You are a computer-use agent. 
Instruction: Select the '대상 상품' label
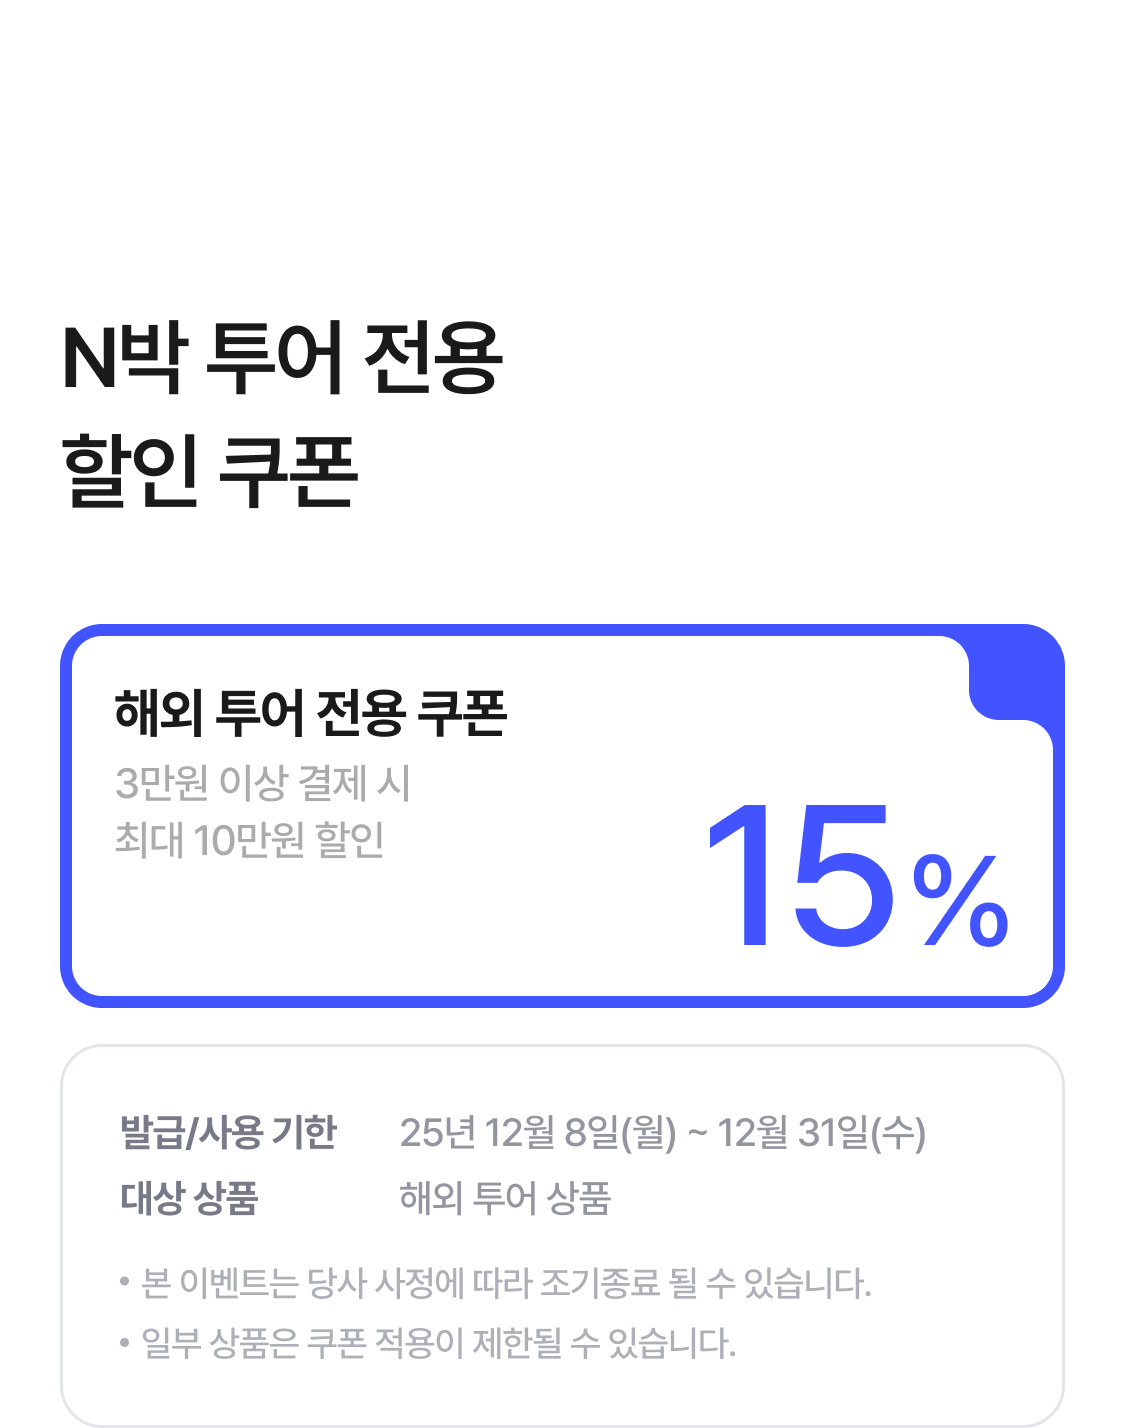click(190, 1197)
